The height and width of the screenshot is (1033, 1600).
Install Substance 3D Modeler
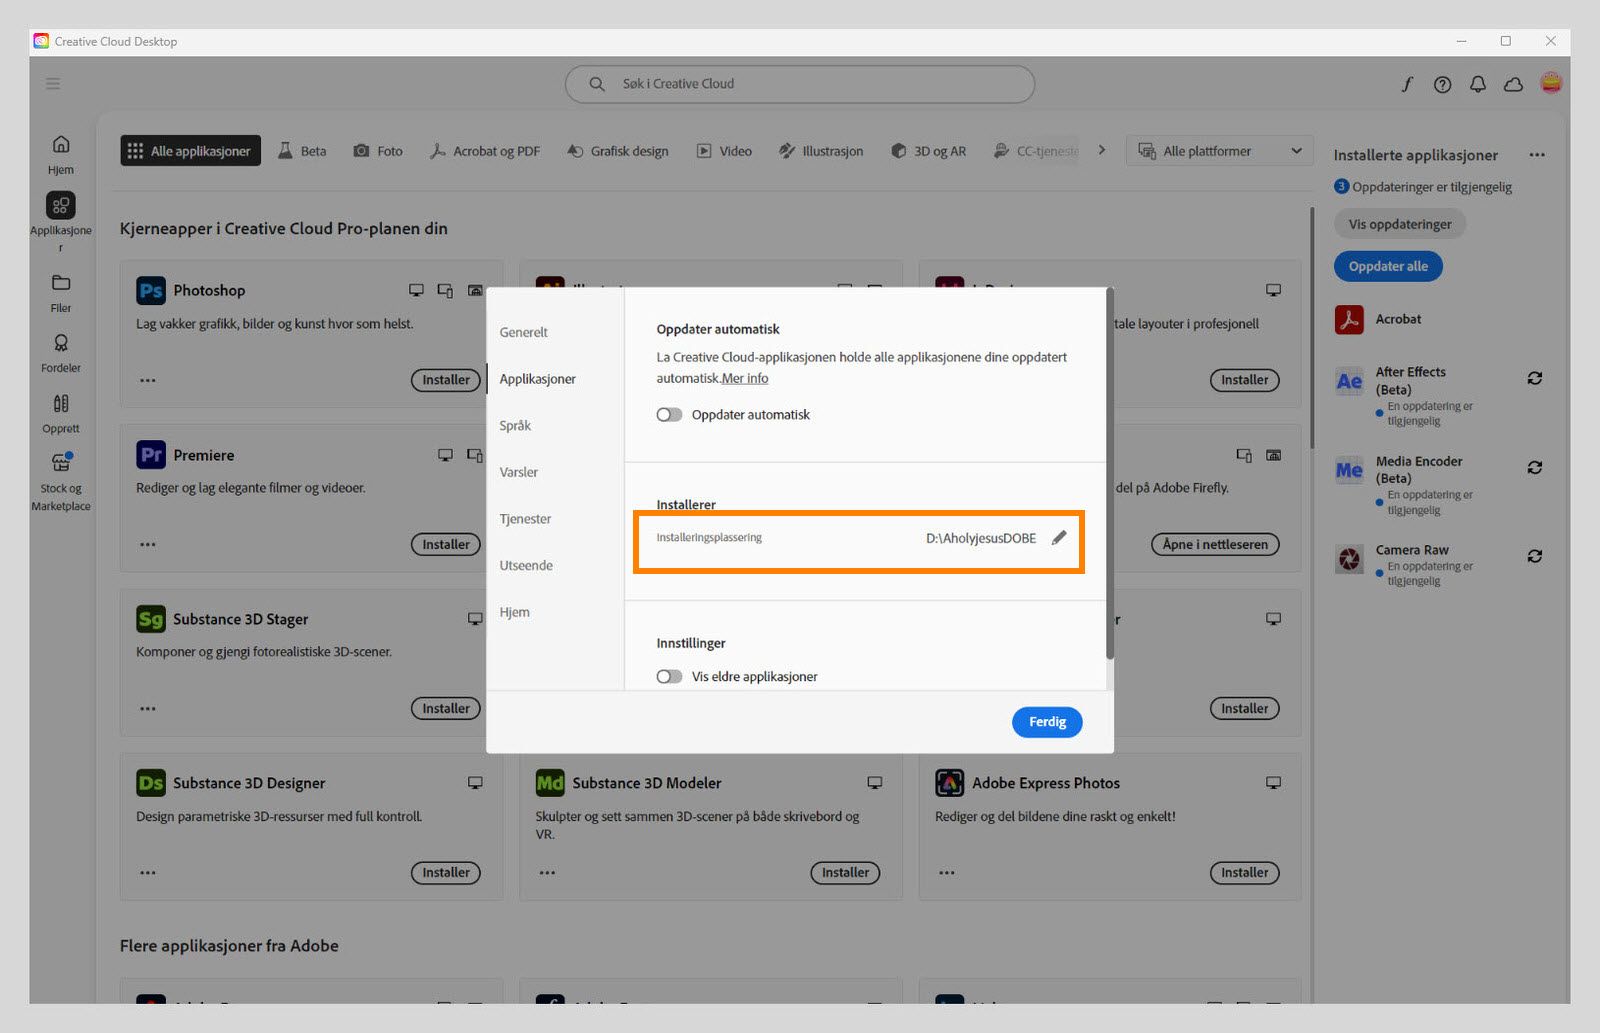(845, 873)
